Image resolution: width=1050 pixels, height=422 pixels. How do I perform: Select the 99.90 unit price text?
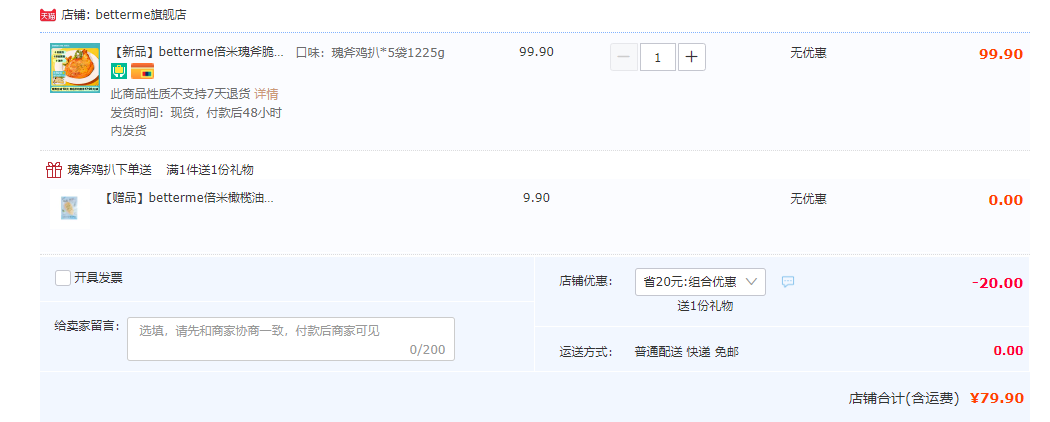click(x=536, y=52)
